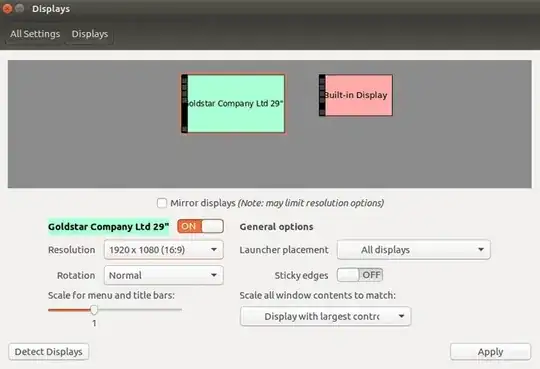540x369 pixels.
Task: Click the General options heading
Action: (277, 227)
